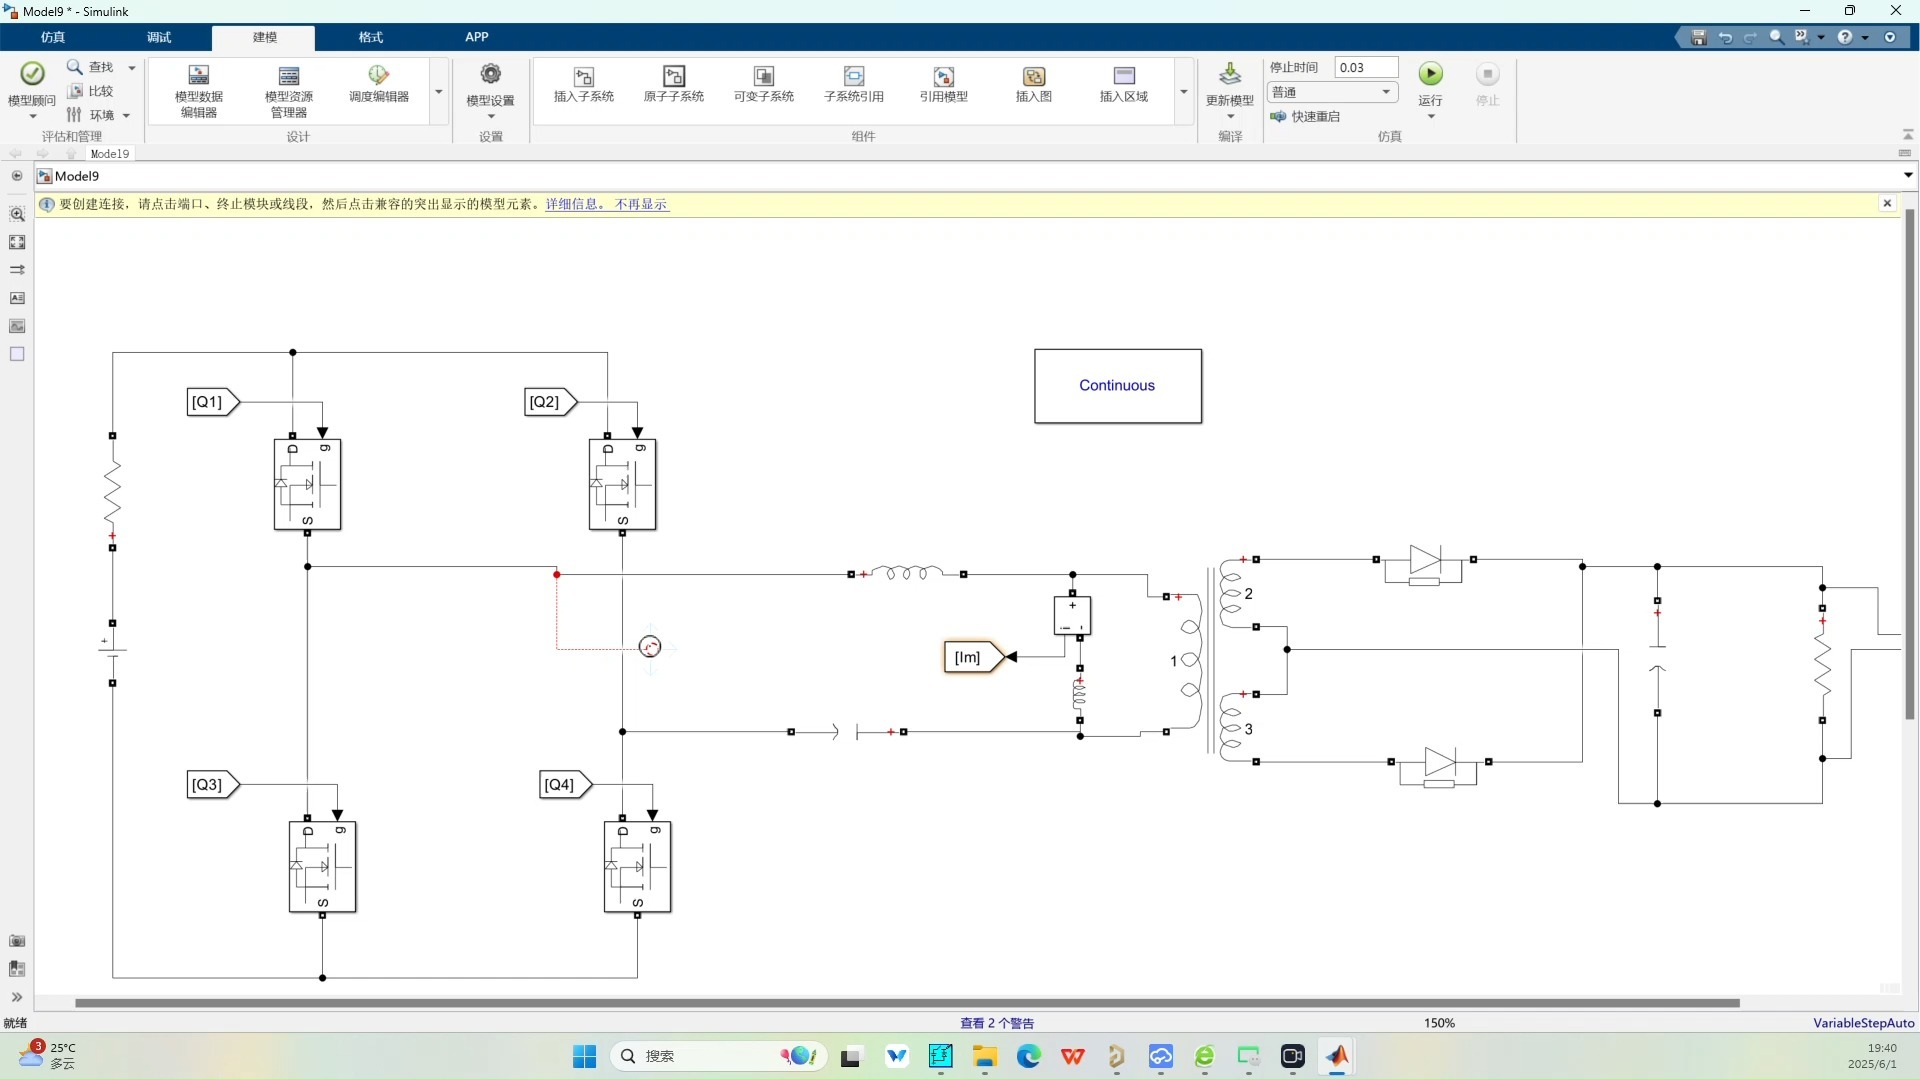1920x1080 pixels.
Task: Insert an Atomic Subsystem block
Action: 673,77
